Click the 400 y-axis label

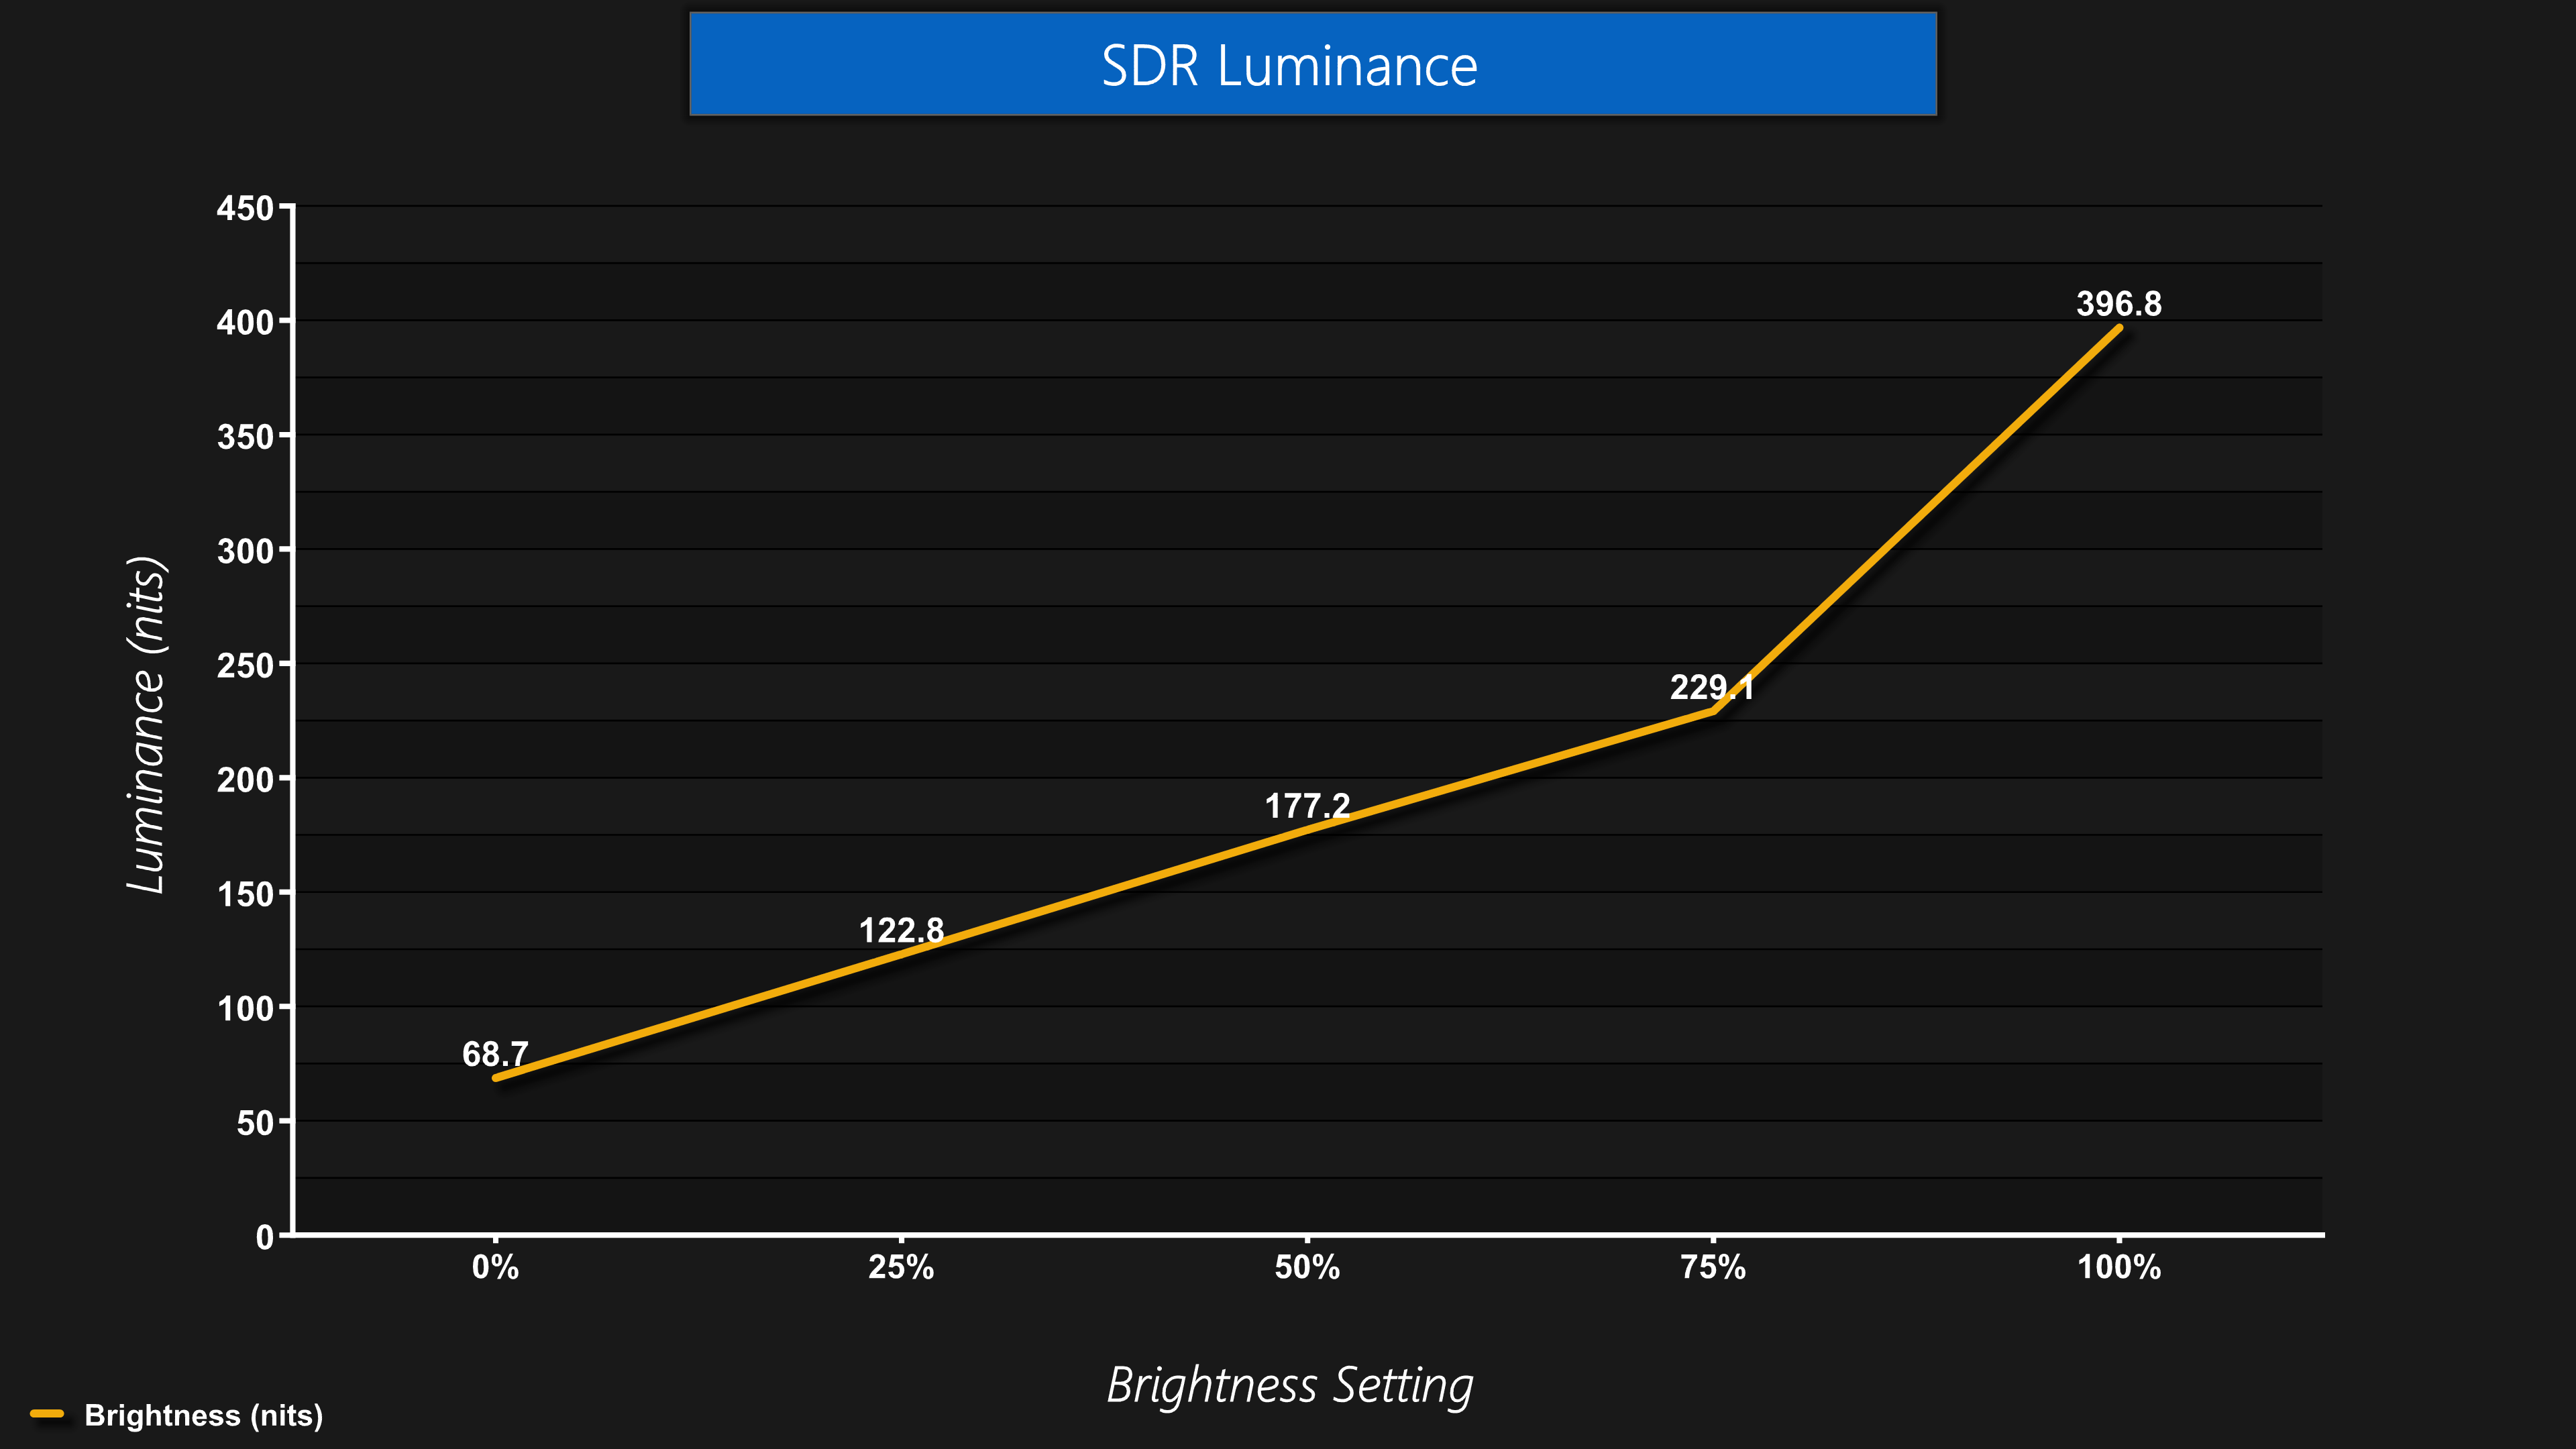point(245,322)
